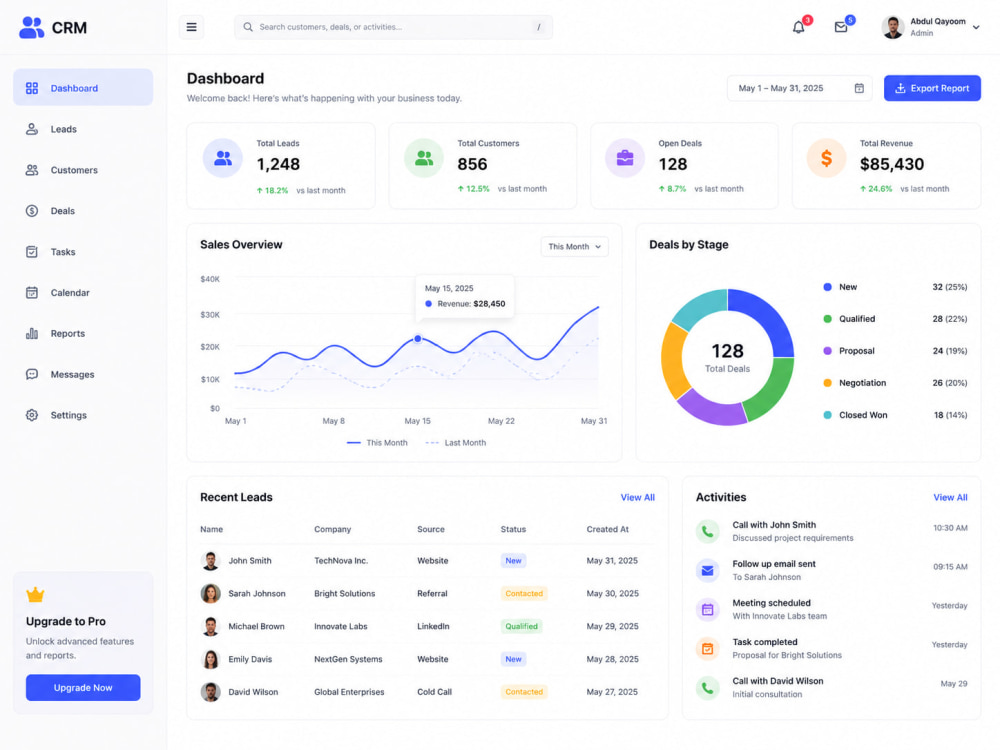This screenshot has width=1000, height=750.
Task: Open Reports from sidebar
Action: pyautogui.click(x=83, y=333)
